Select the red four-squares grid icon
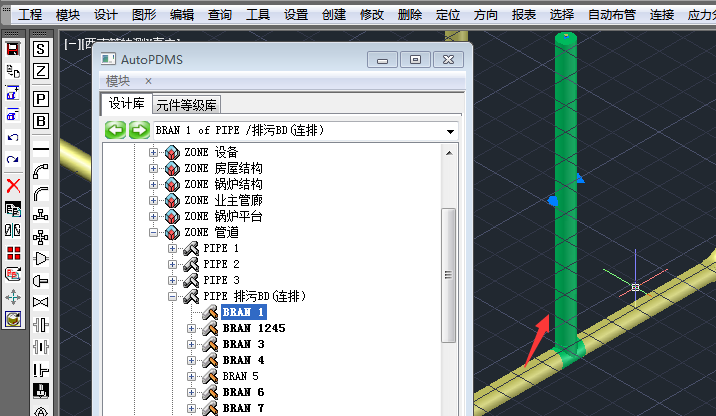Image resolution: width=716 pixels, height=416 pixels. click(x=13, y=253)
